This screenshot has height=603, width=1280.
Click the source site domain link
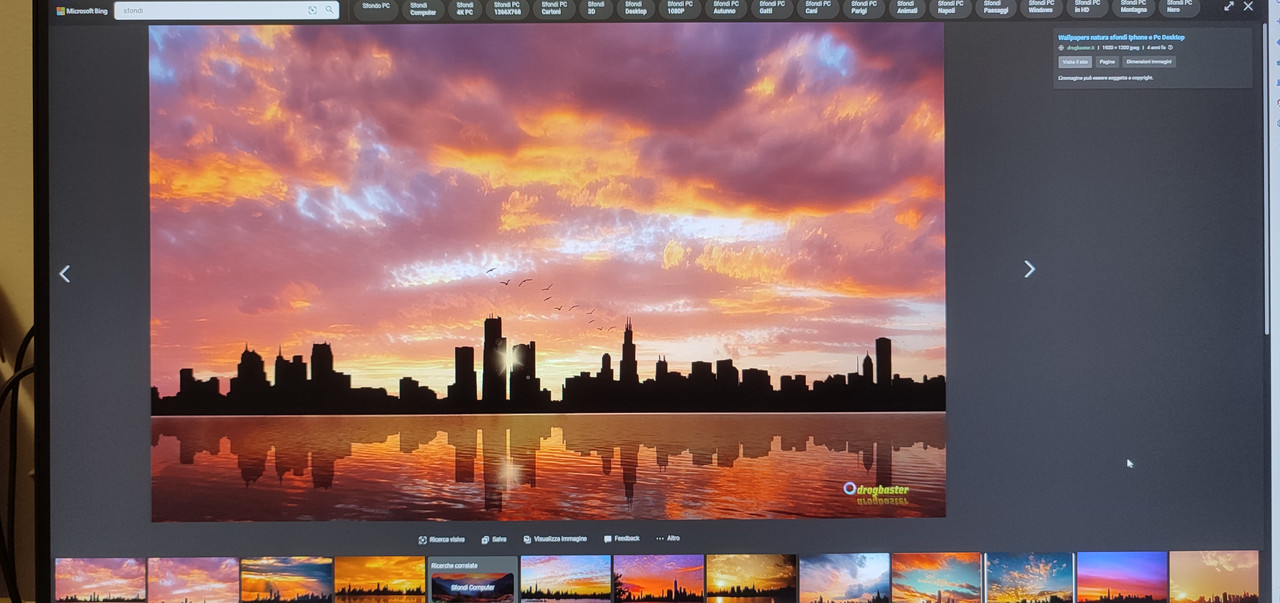point(1079,47)
